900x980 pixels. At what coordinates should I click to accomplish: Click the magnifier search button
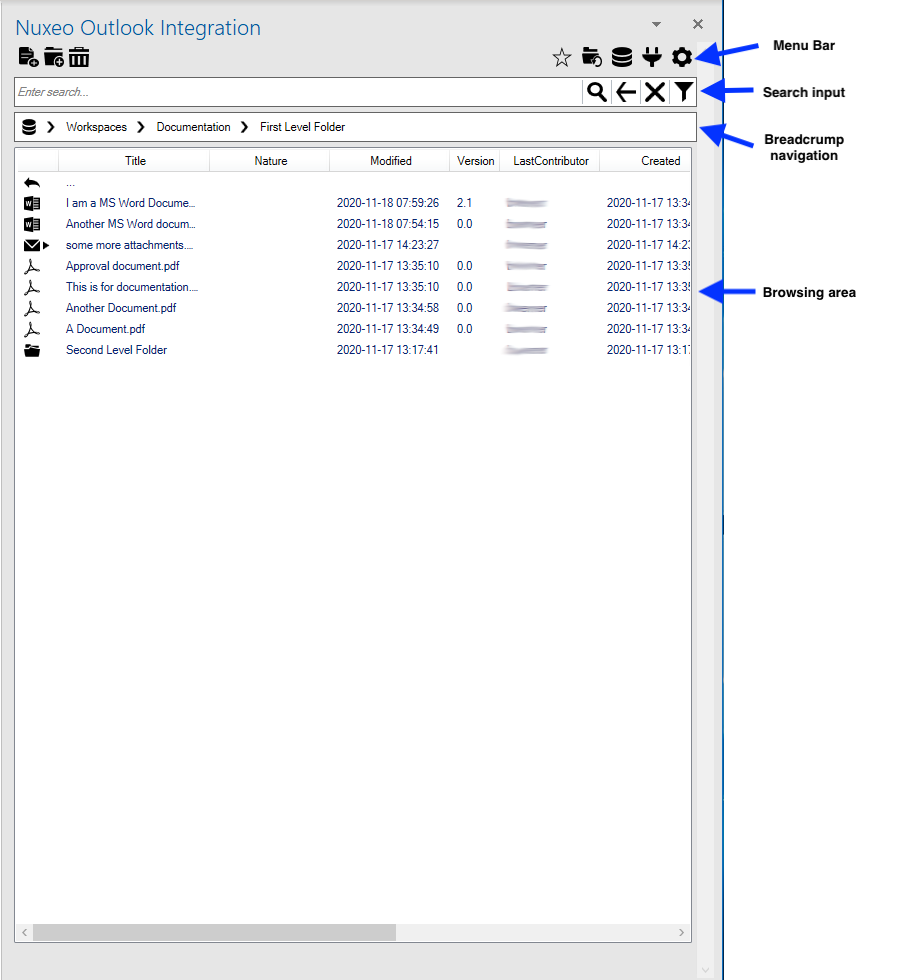point(597,92)
